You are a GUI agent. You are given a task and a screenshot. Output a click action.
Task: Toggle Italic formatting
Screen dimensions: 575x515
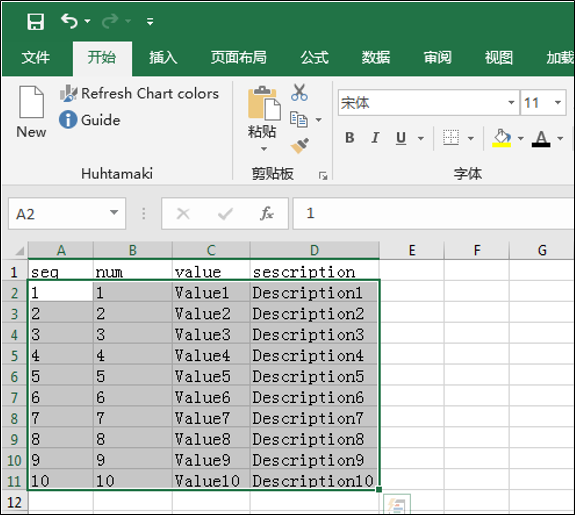(x=375, y=138)
